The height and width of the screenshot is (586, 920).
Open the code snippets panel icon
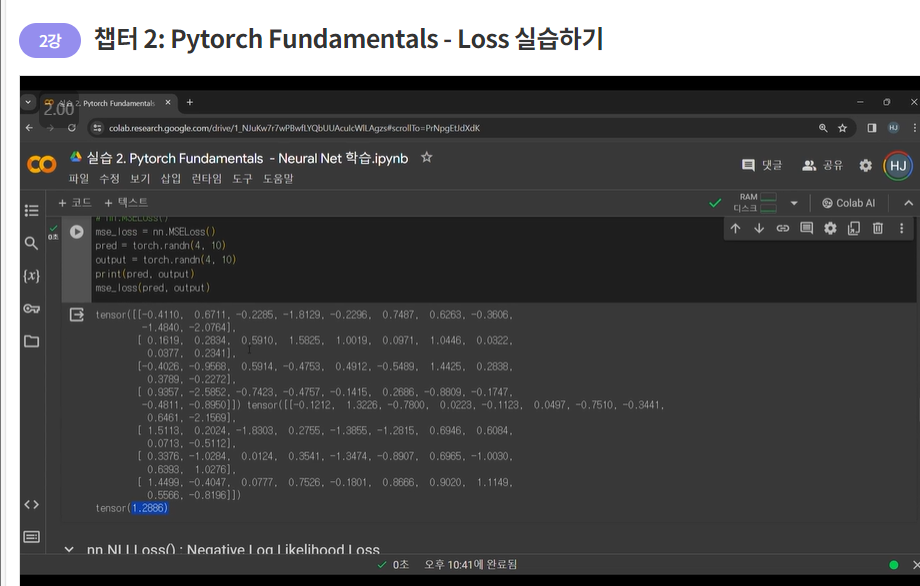pyautogui.click(x=32, y=504)
